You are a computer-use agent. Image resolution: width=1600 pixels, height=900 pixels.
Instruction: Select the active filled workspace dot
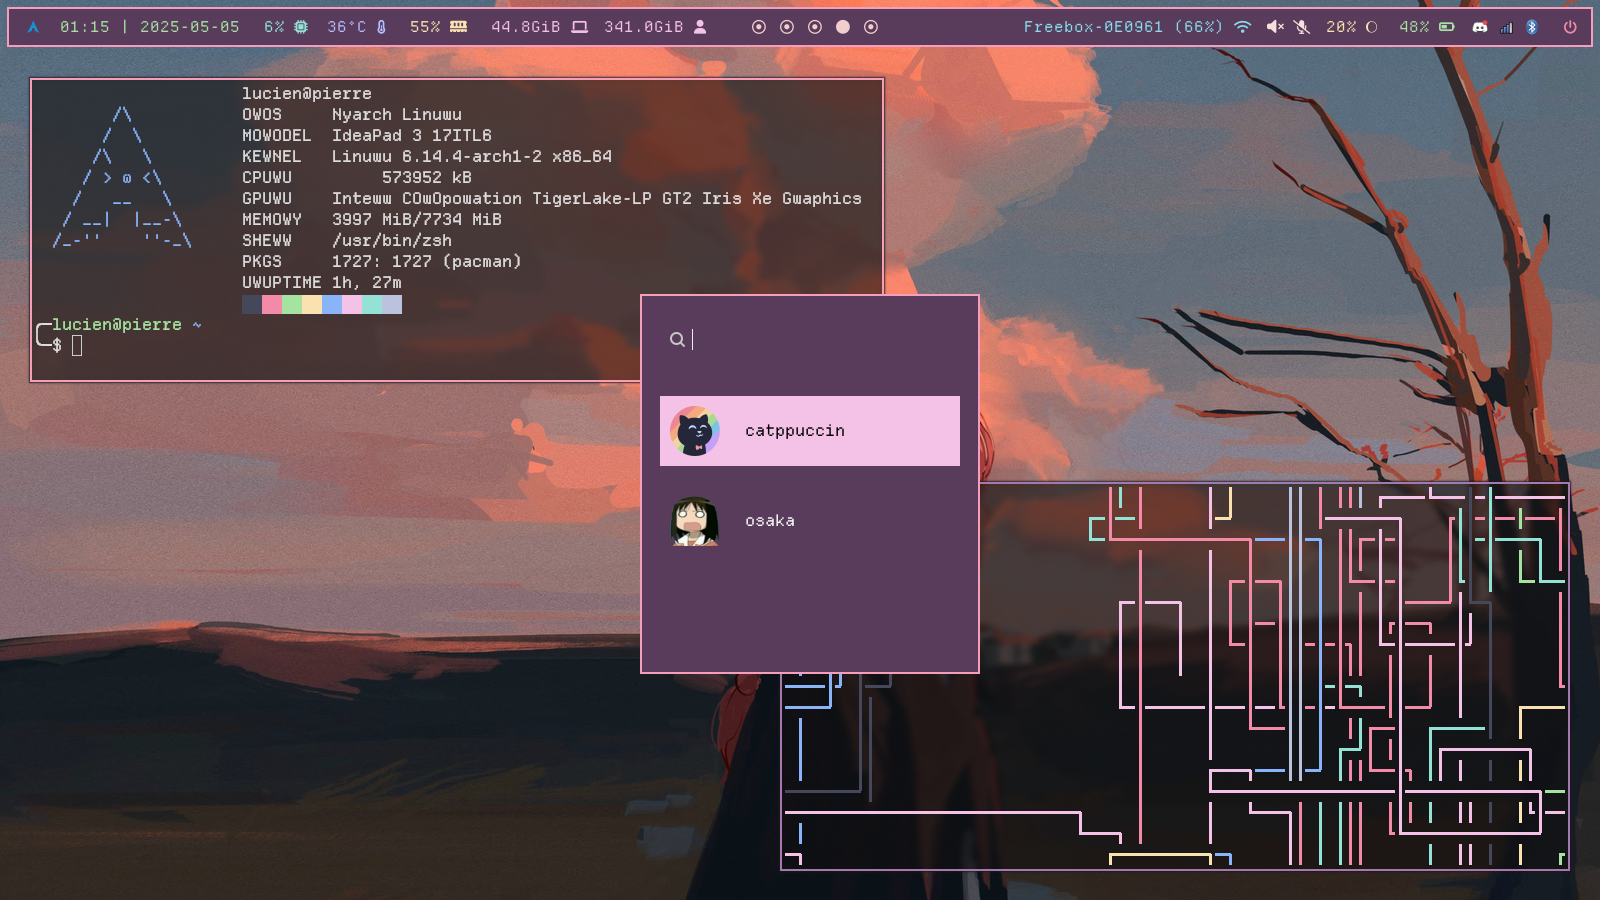[x=843, y=27]
